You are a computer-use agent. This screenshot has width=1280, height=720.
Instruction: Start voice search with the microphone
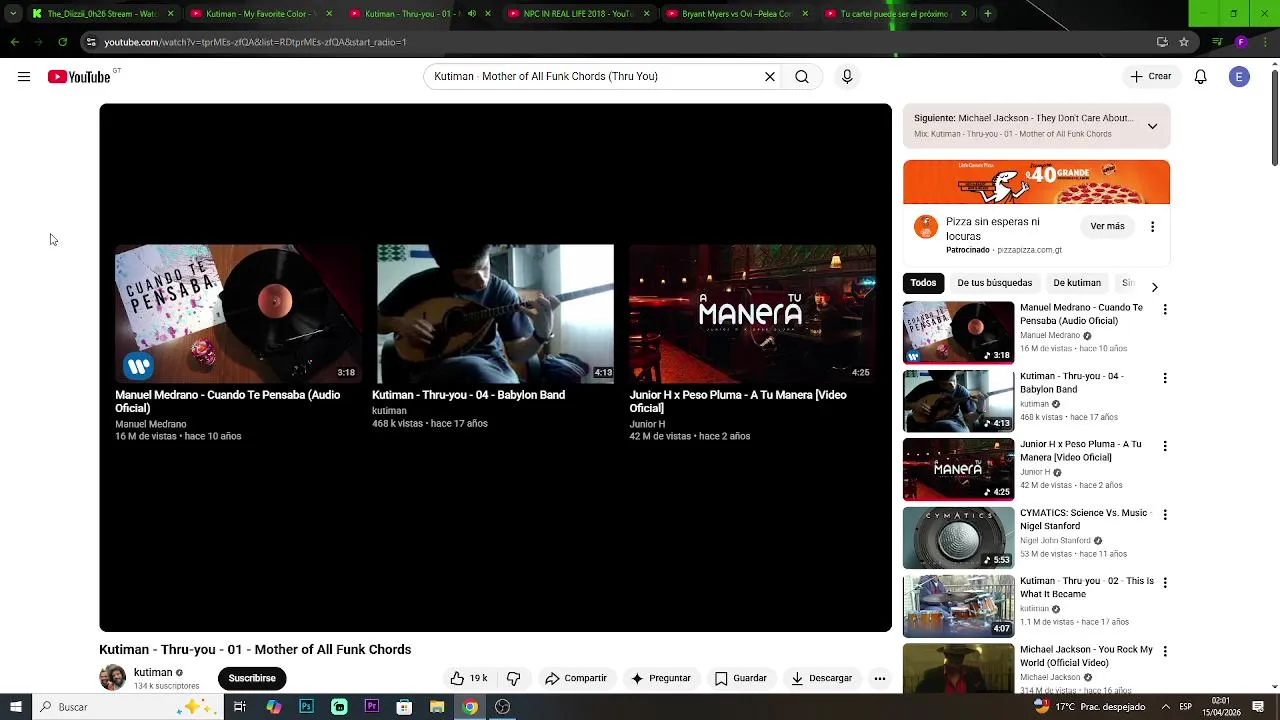click(847, 76)
